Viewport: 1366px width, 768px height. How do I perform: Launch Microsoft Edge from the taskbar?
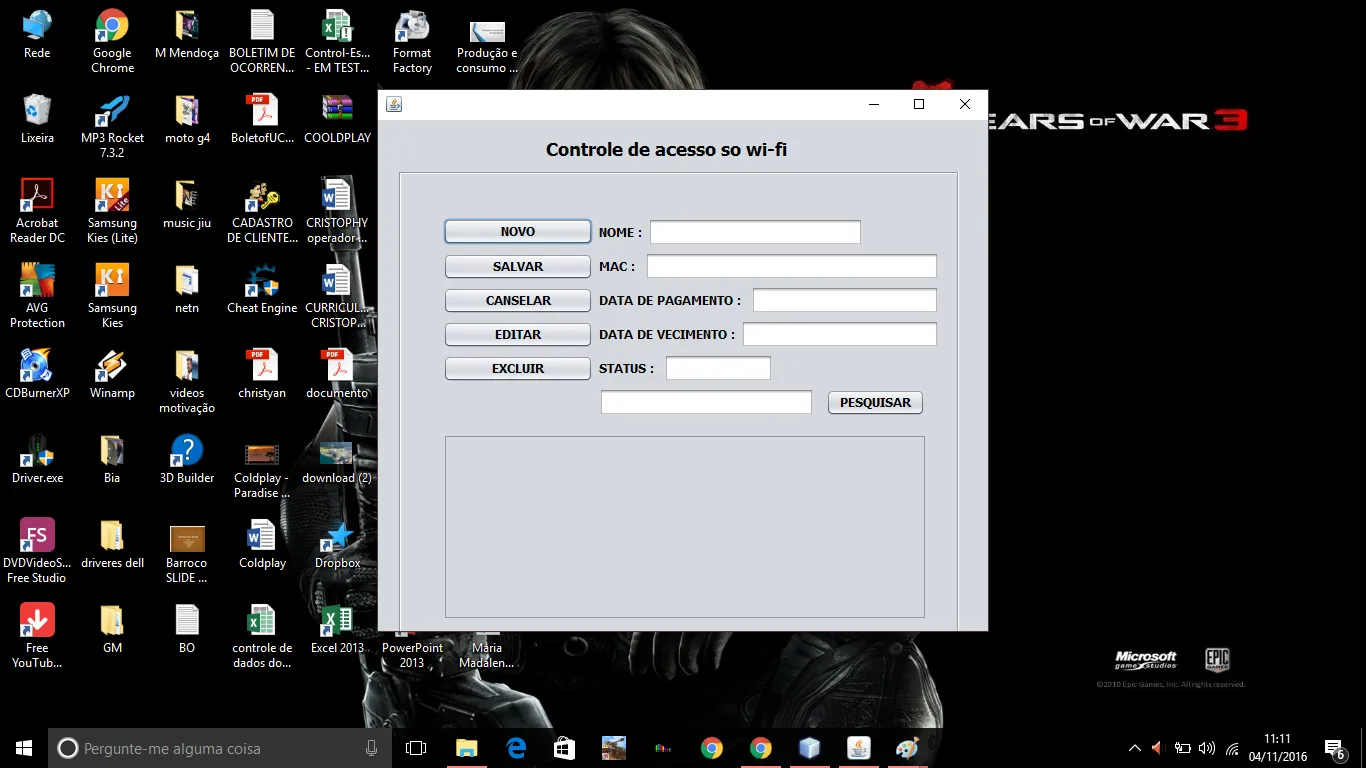[x=516, y=748]
